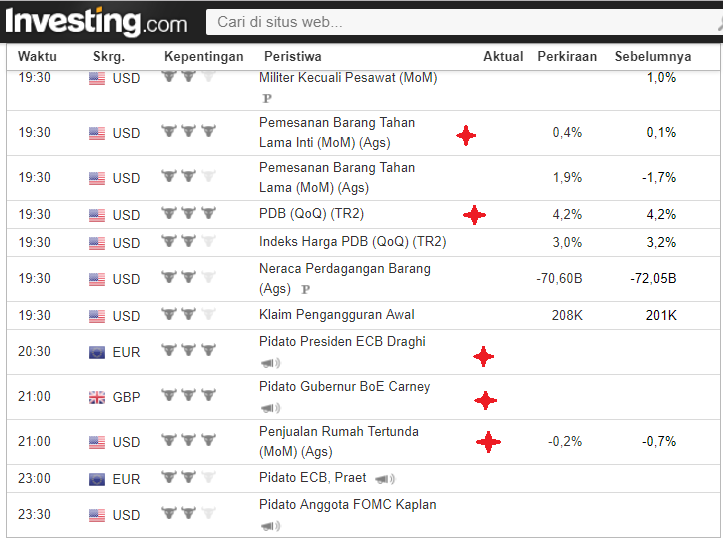Click the Investing.com logo
The image size is (723, 543).
click(x=96, y=22)
